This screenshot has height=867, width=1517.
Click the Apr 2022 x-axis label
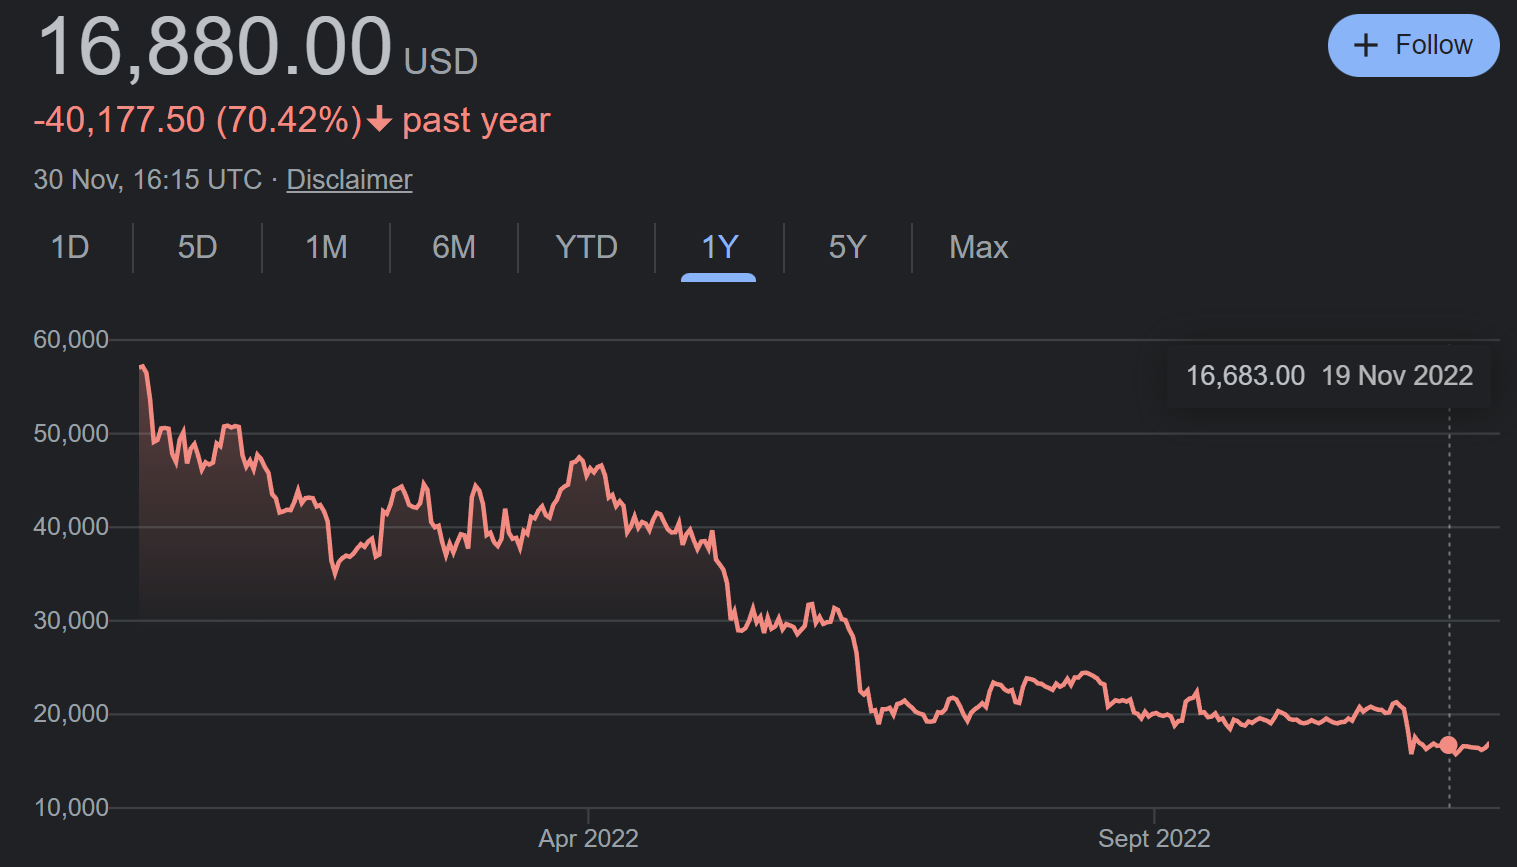[588, 838]
